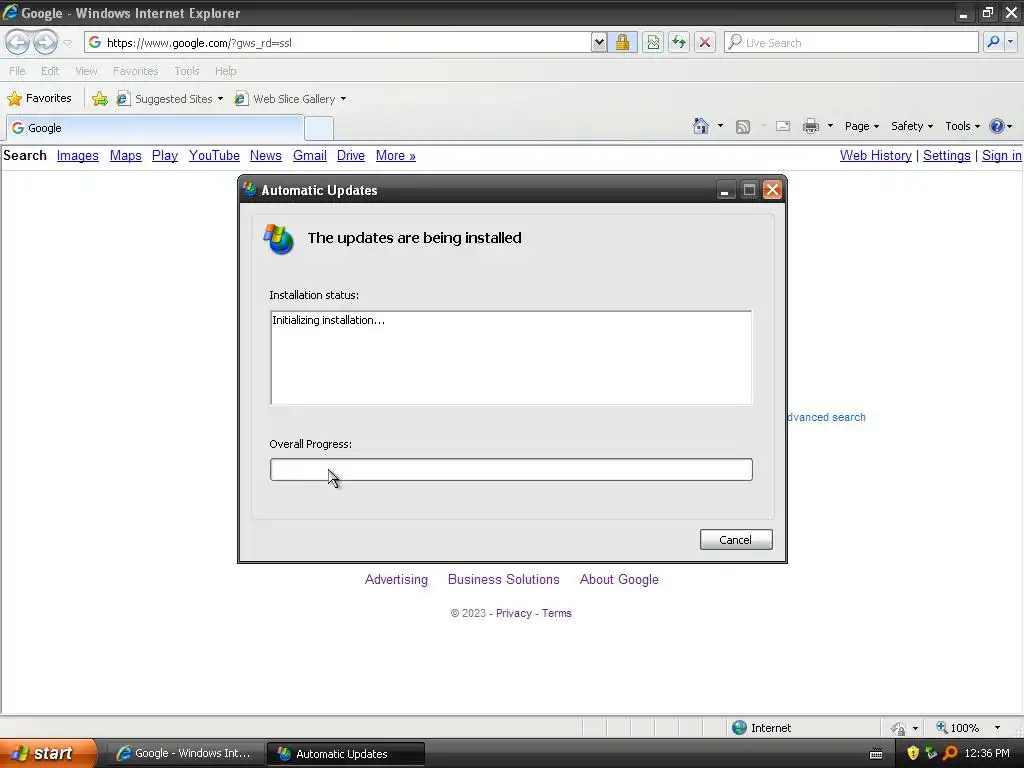This screenshot has width=1024, height=768.
Task: Click the Print icon
Action: (810, 126)
